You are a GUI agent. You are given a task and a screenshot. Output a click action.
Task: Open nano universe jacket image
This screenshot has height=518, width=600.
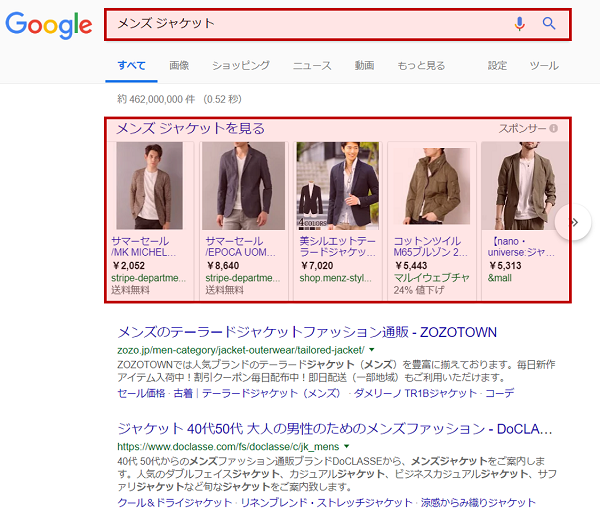pyautogui.click(x=524, y=186)
